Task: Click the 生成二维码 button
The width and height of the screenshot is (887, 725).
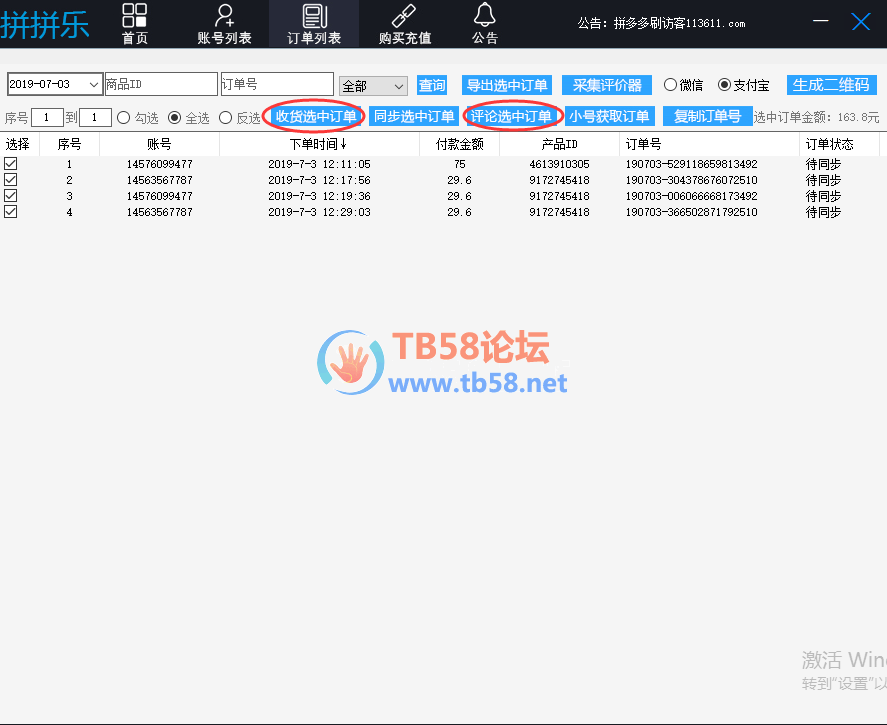Action: tap(832, 85)
